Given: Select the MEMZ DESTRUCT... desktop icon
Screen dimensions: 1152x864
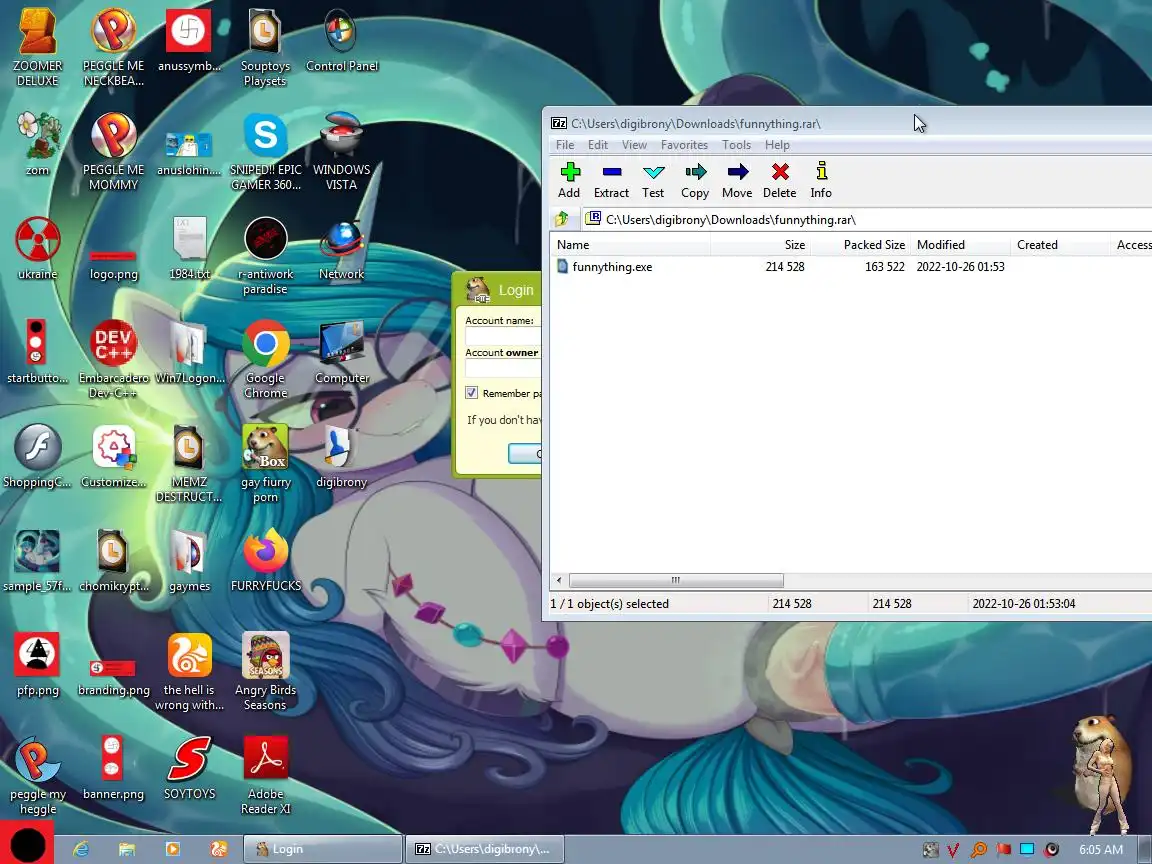Looking at the screenshot, I should coord(189,464).
